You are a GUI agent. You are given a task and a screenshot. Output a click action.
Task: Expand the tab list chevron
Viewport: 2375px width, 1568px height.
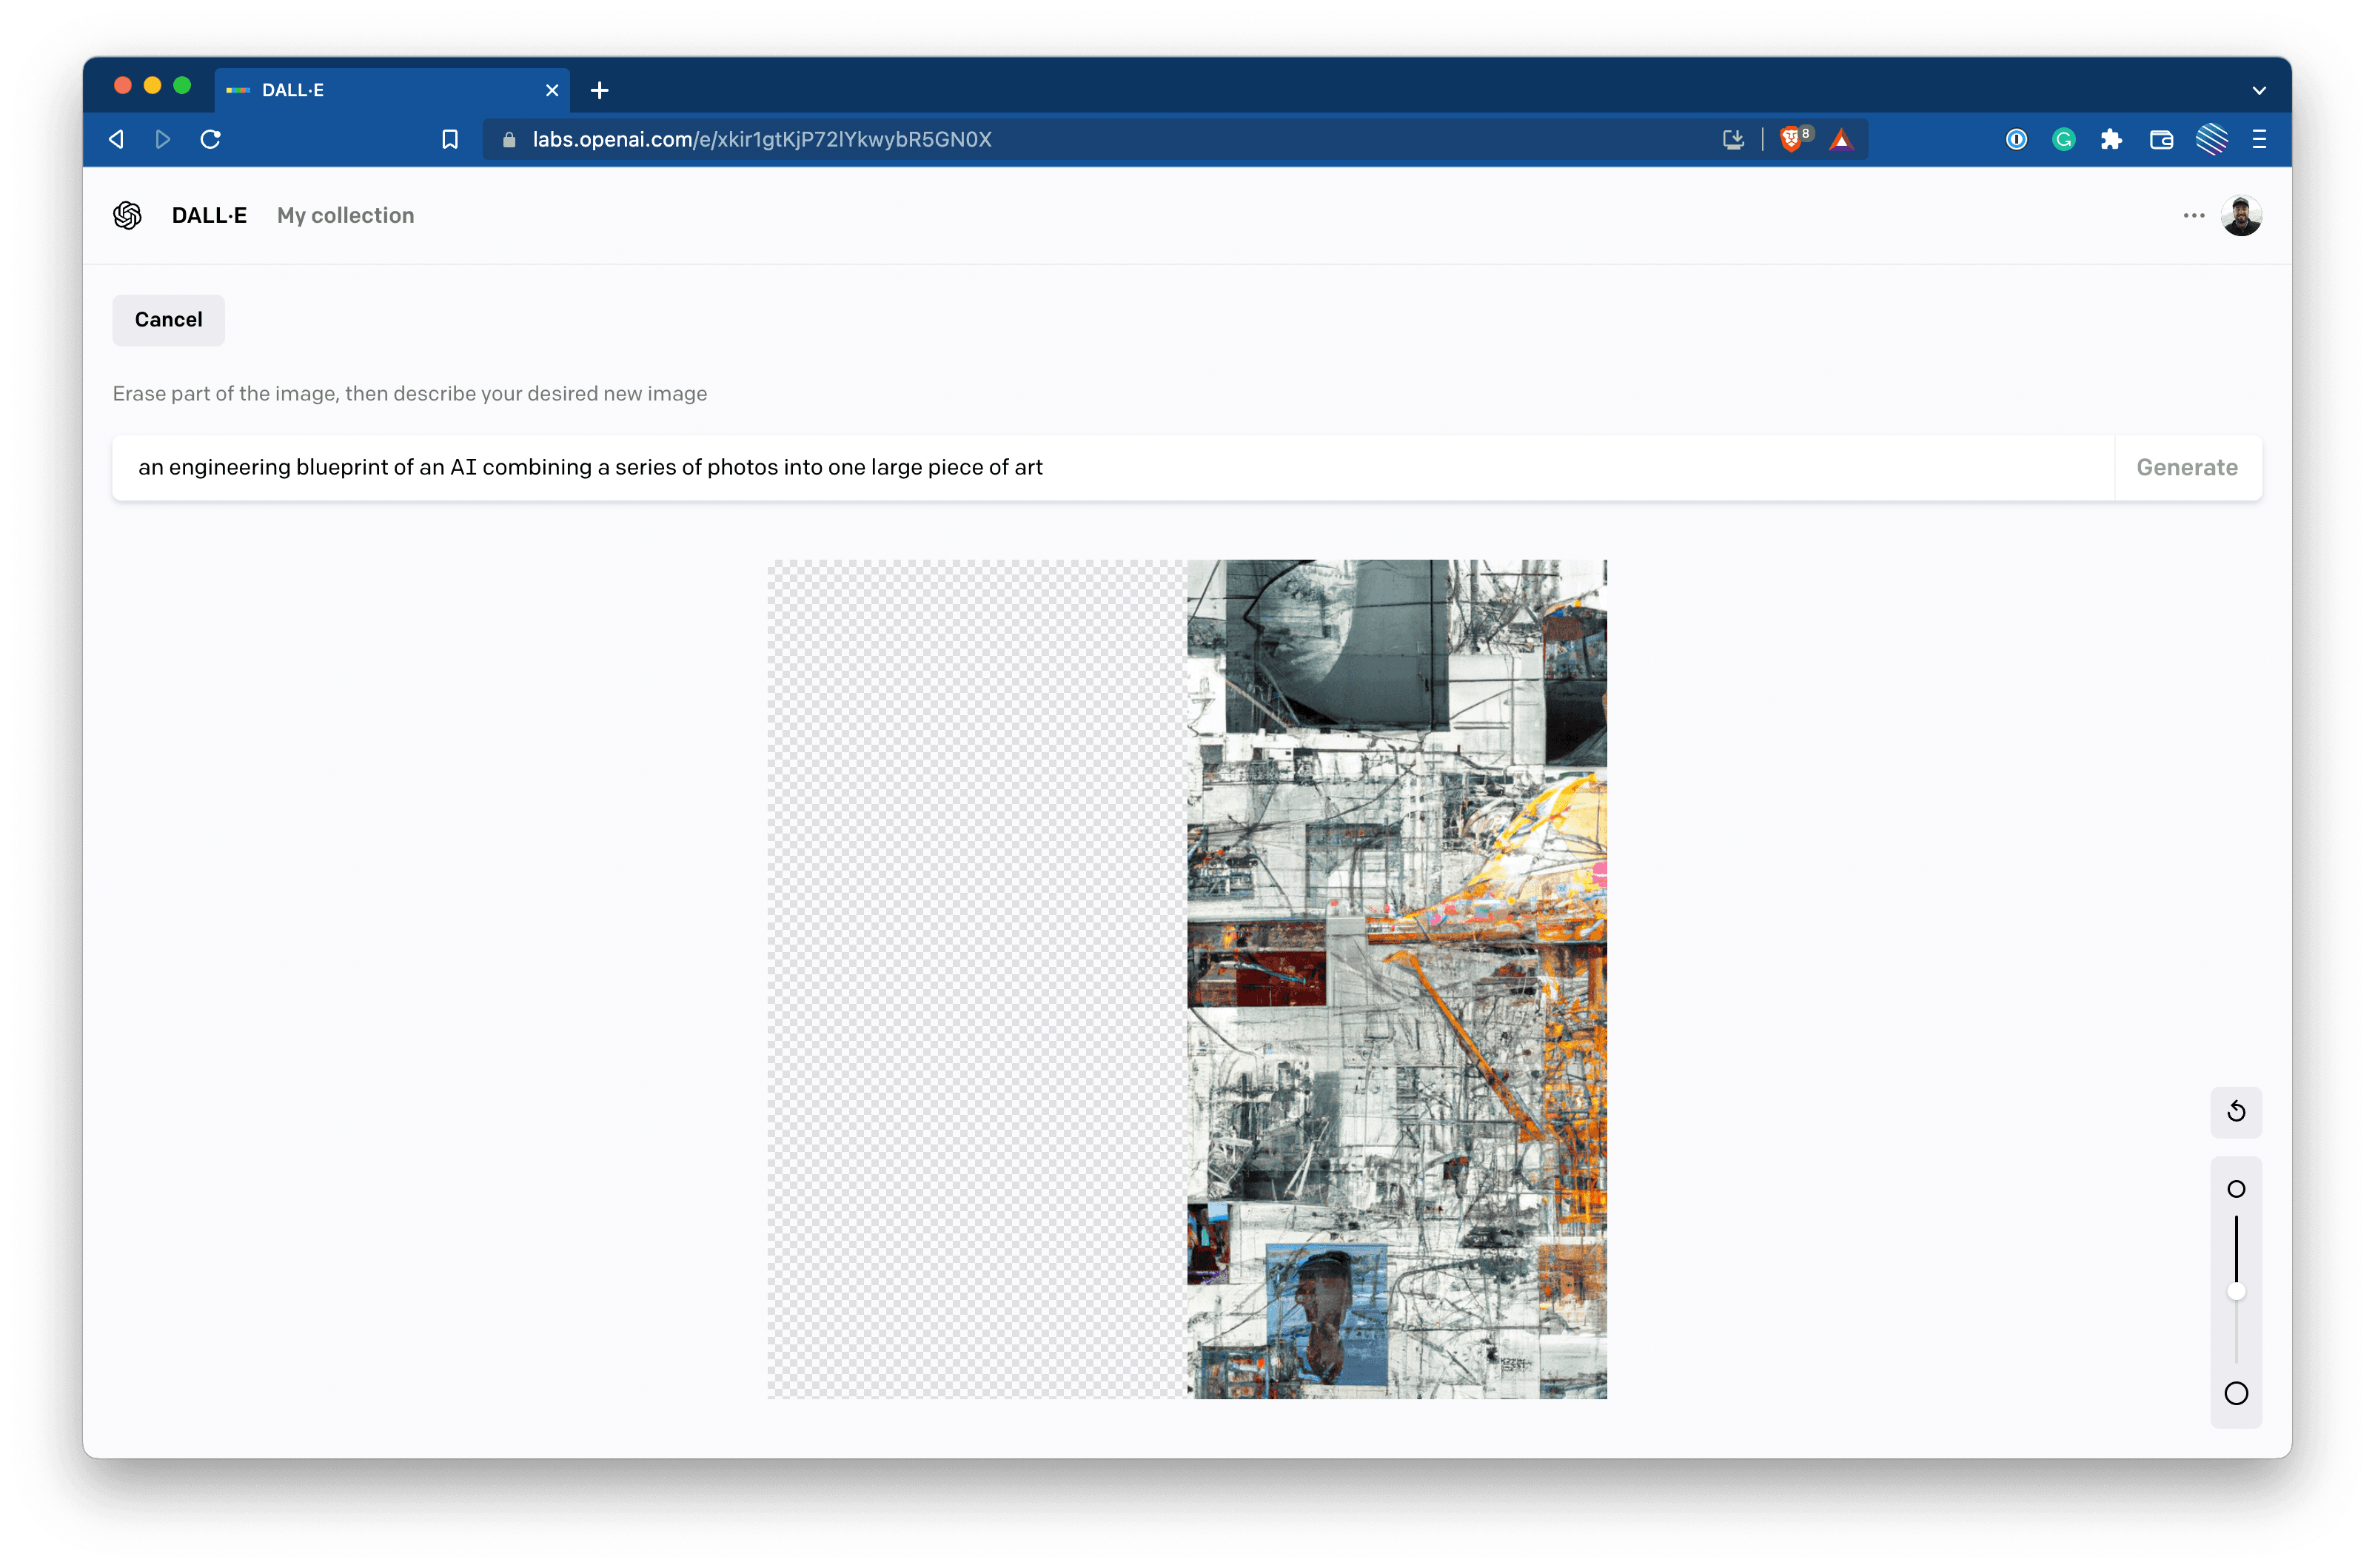coord(2259,90)
